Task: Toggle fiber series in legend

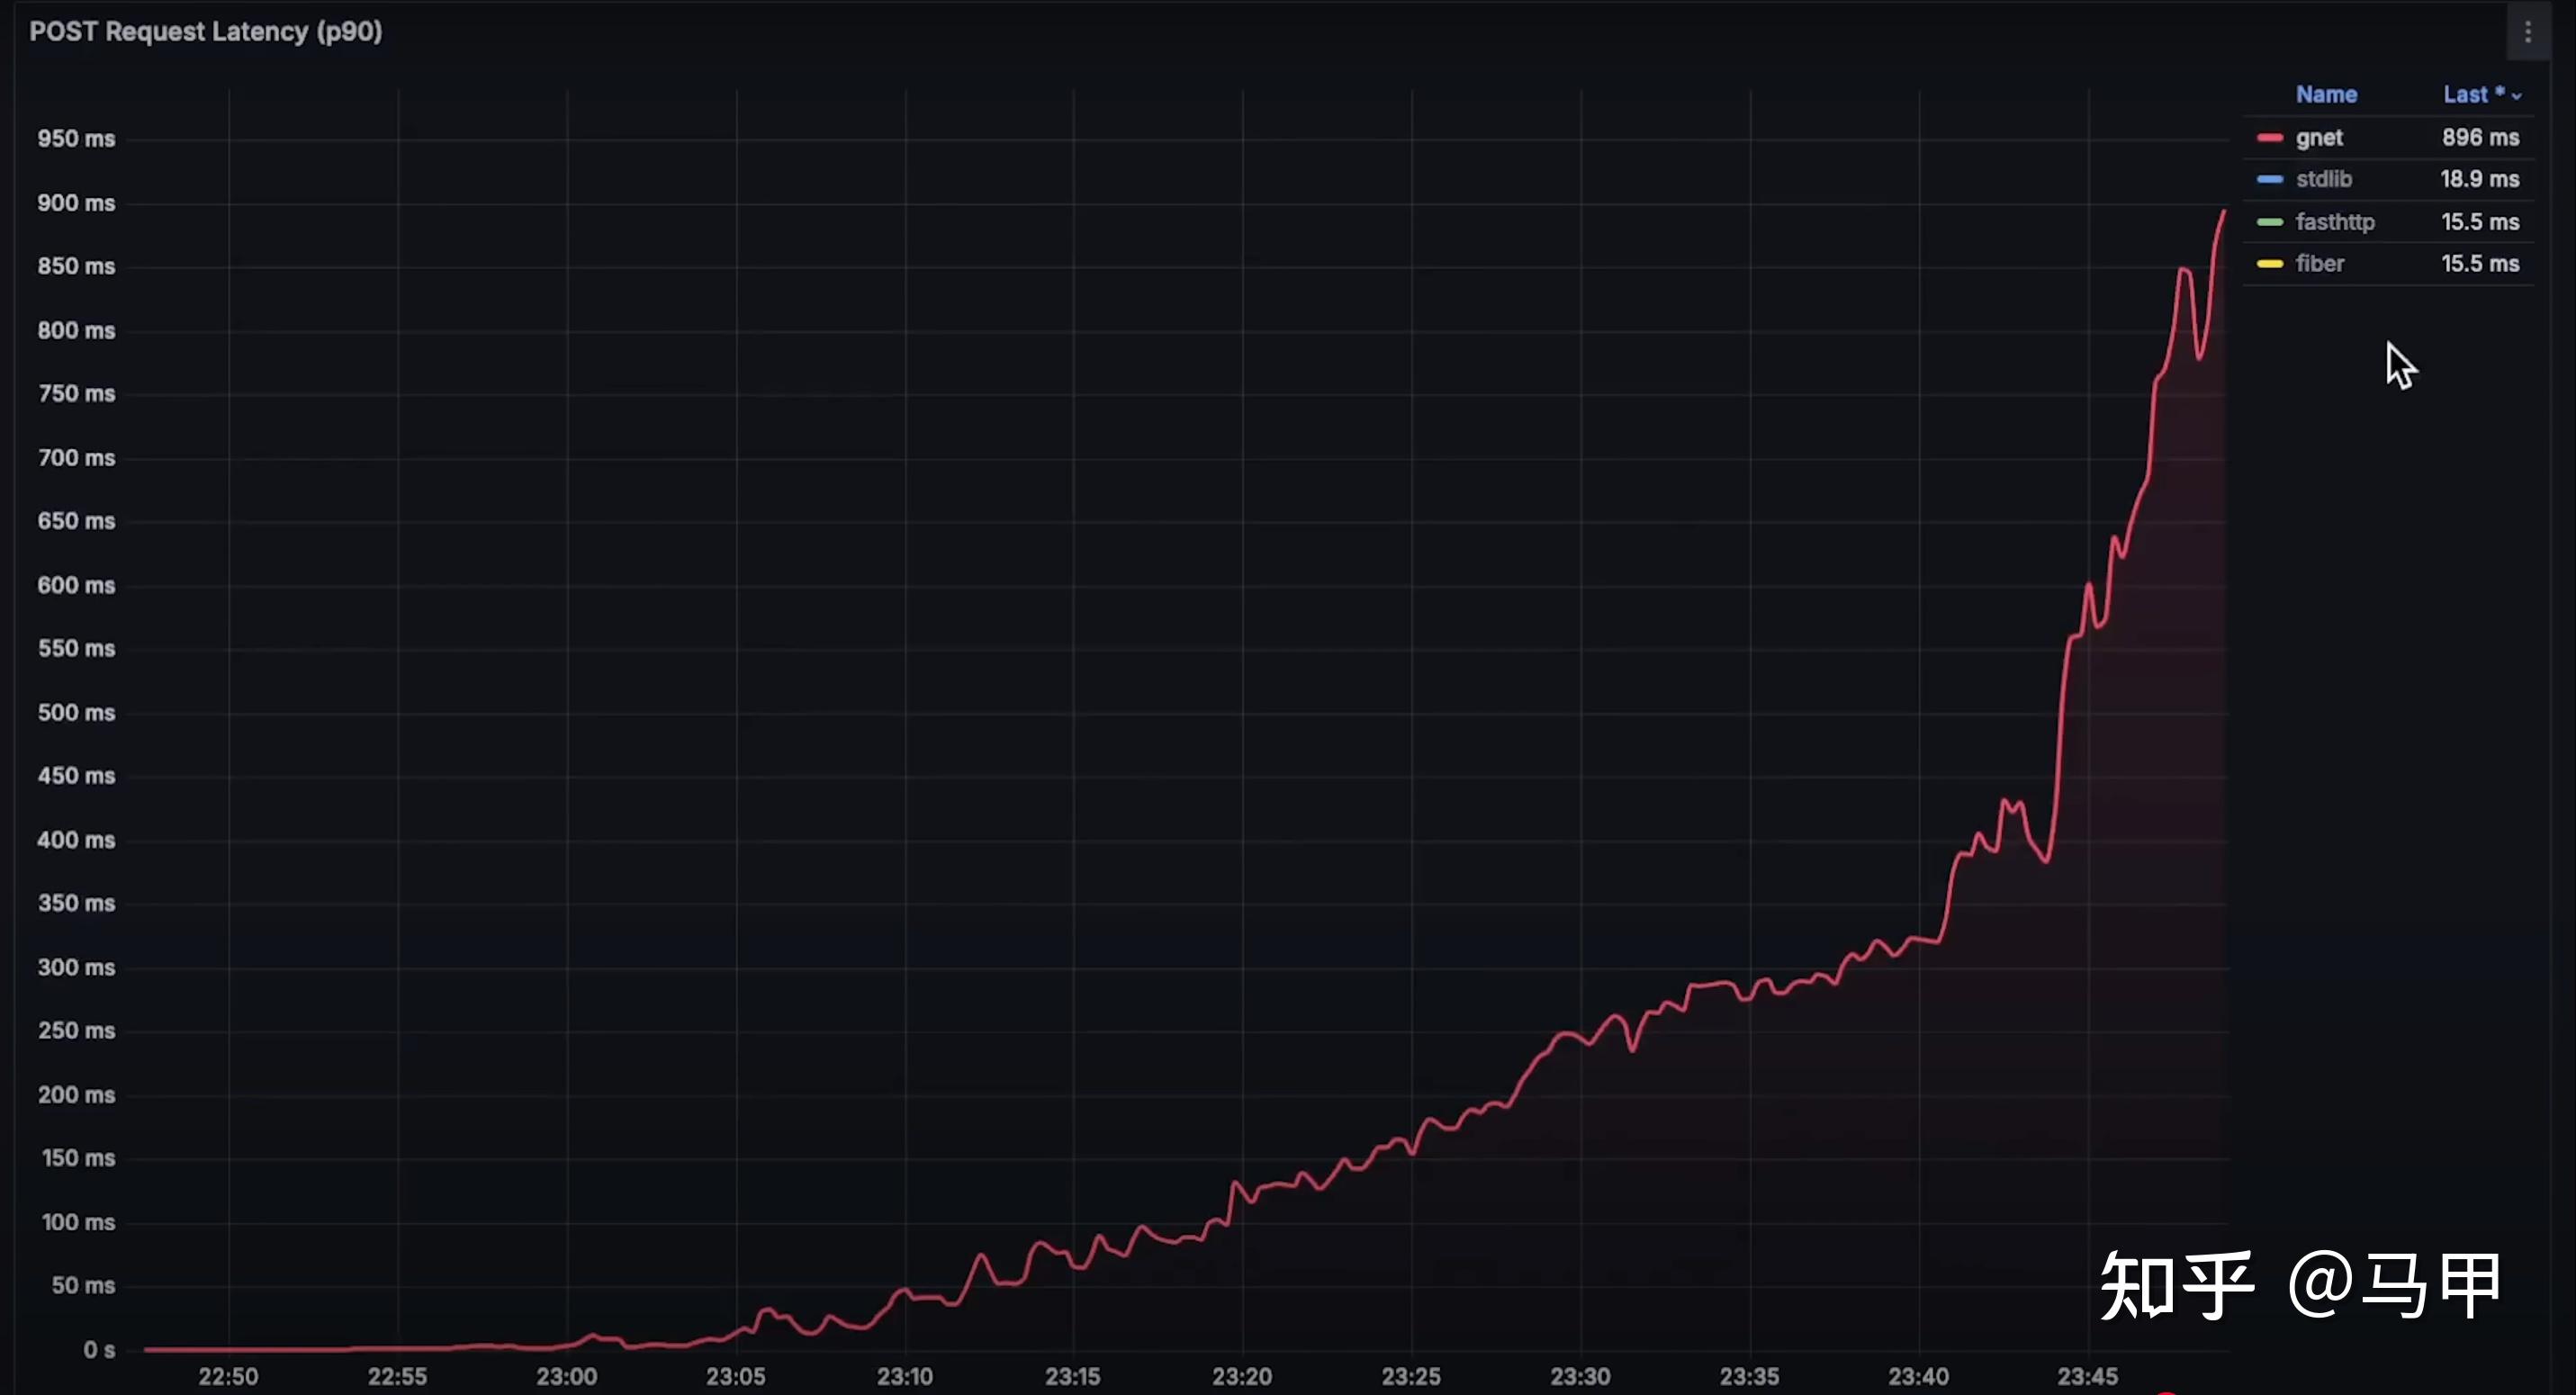Action: pos(2319,264)
